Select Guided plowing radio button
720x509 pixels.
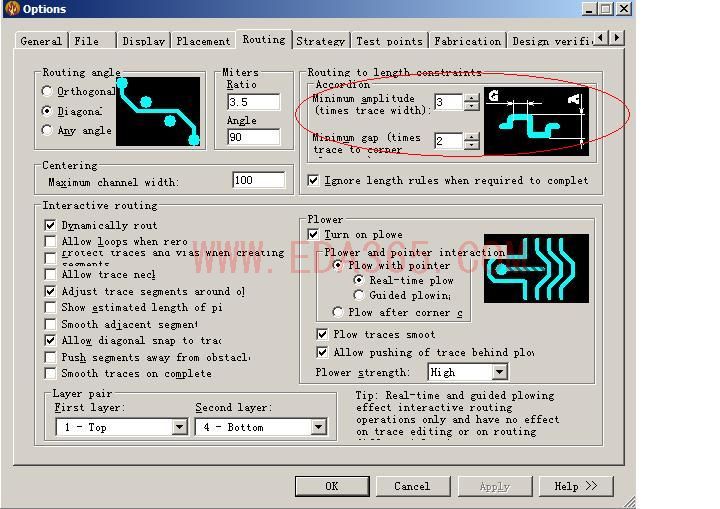pos(359,296)
